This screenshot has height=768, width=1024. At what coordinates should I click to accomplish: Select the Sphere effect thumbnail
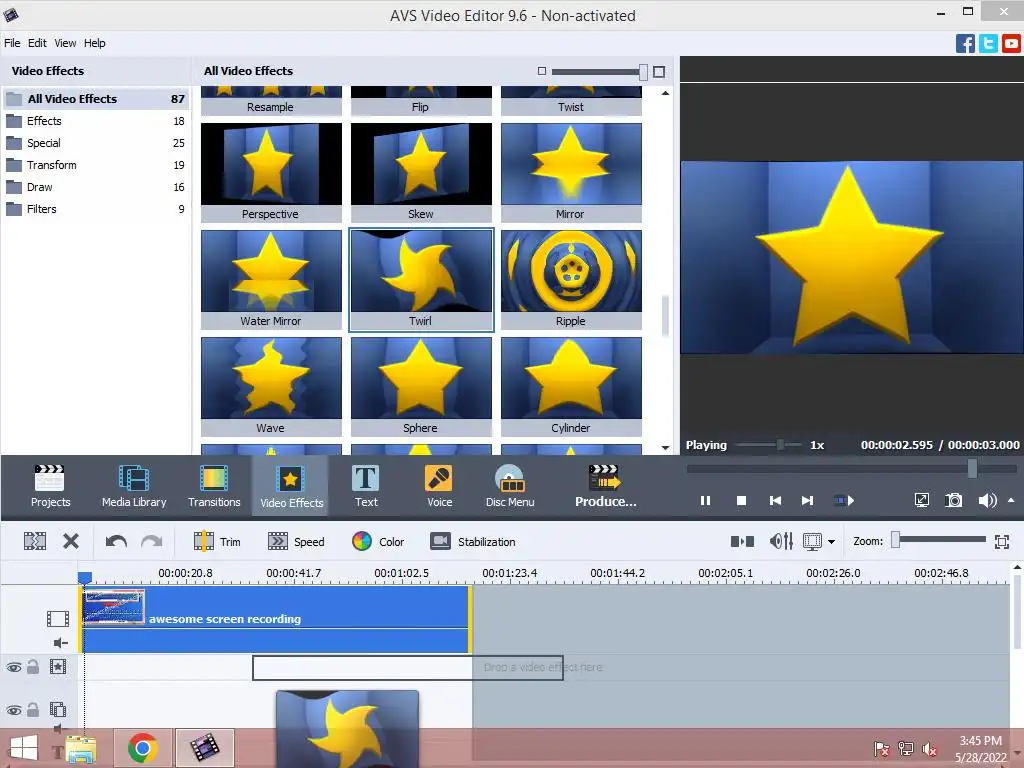point(421,387)
